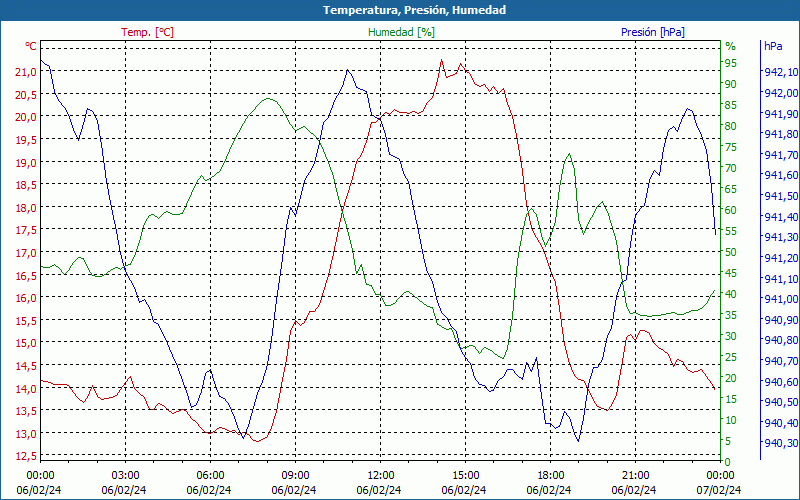Click the '07/02/24' date label

pyautogui.click(x=718, y=490)
